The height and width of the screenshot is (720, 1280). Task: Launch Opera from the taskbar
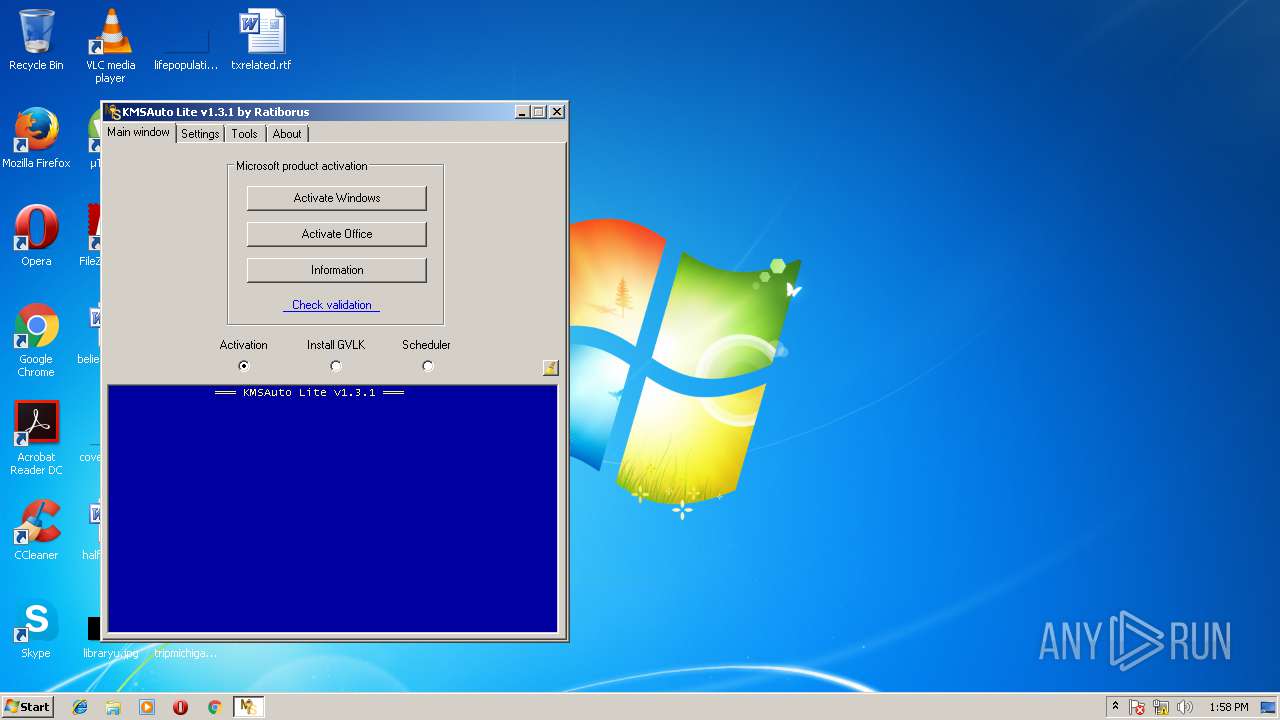[181, 707]
